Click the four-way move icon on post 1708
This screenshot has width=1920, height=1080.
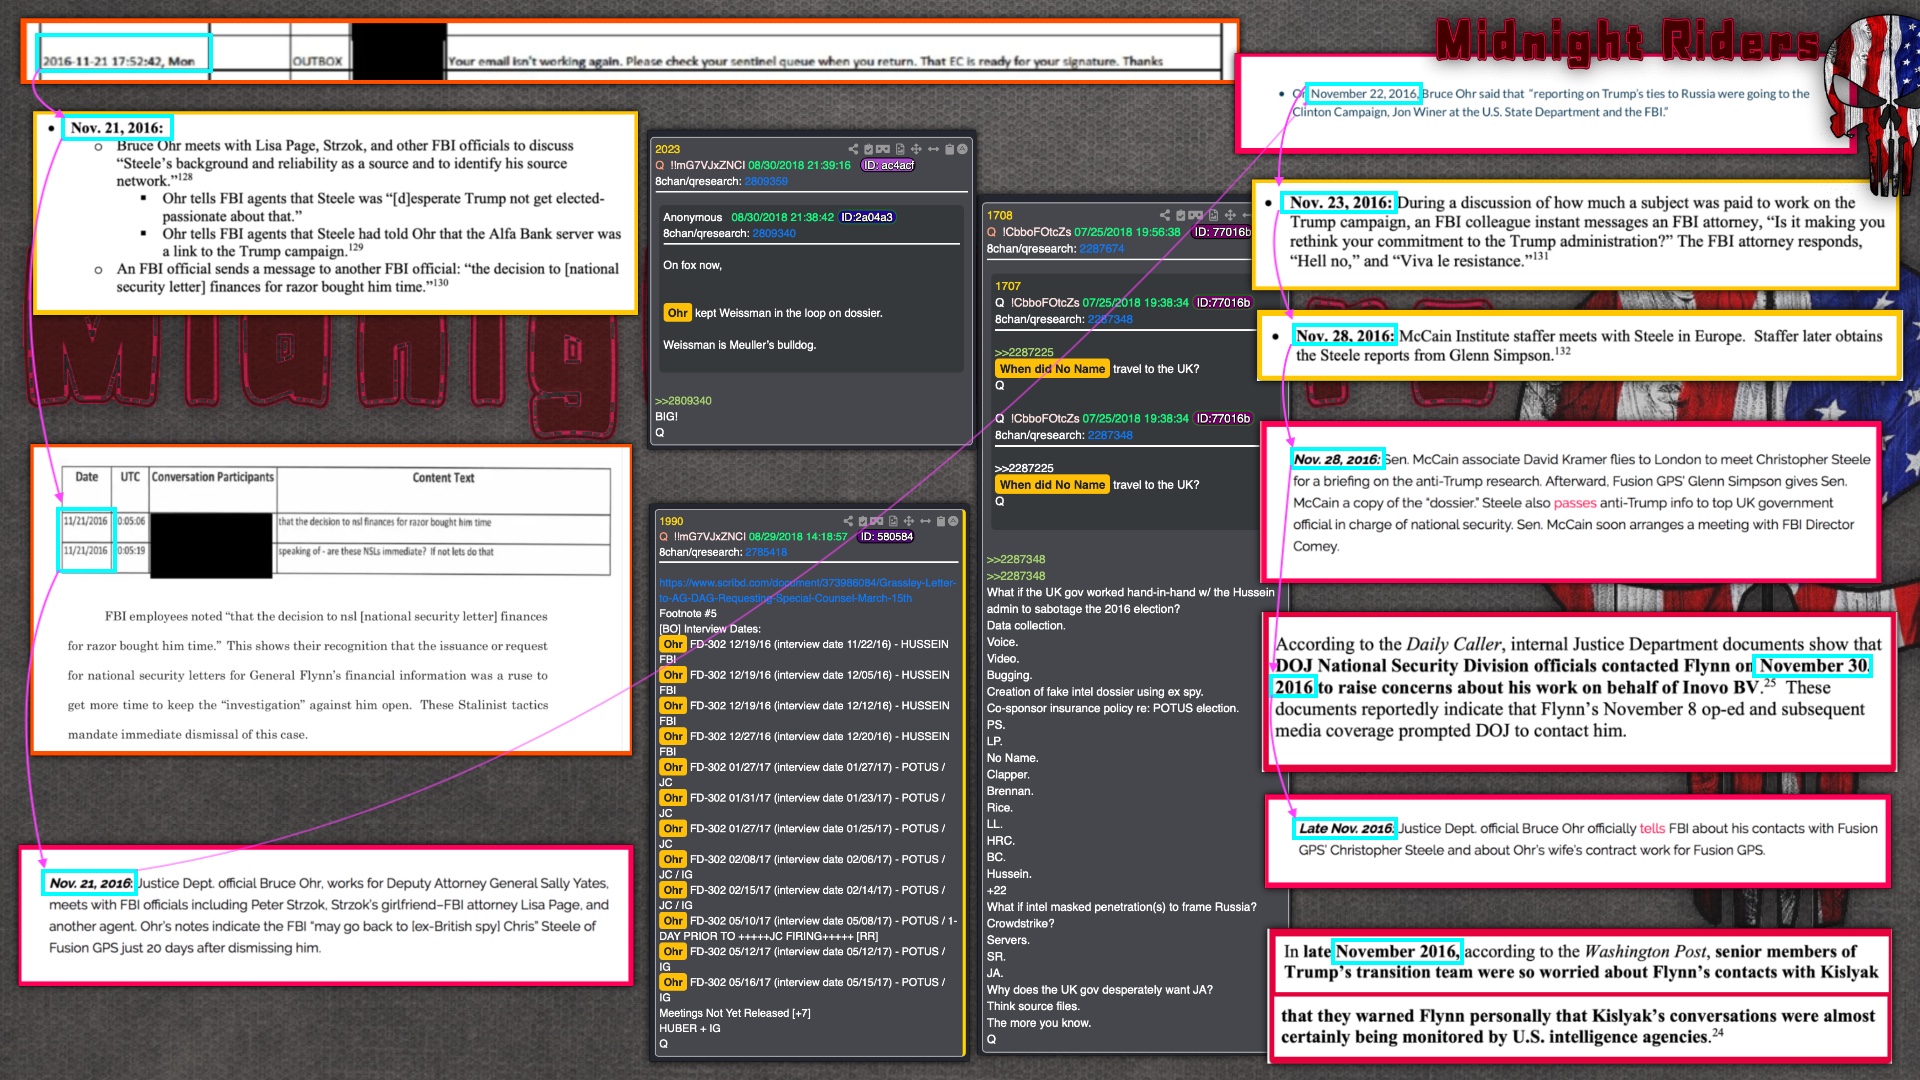(x=1230, y=215)
